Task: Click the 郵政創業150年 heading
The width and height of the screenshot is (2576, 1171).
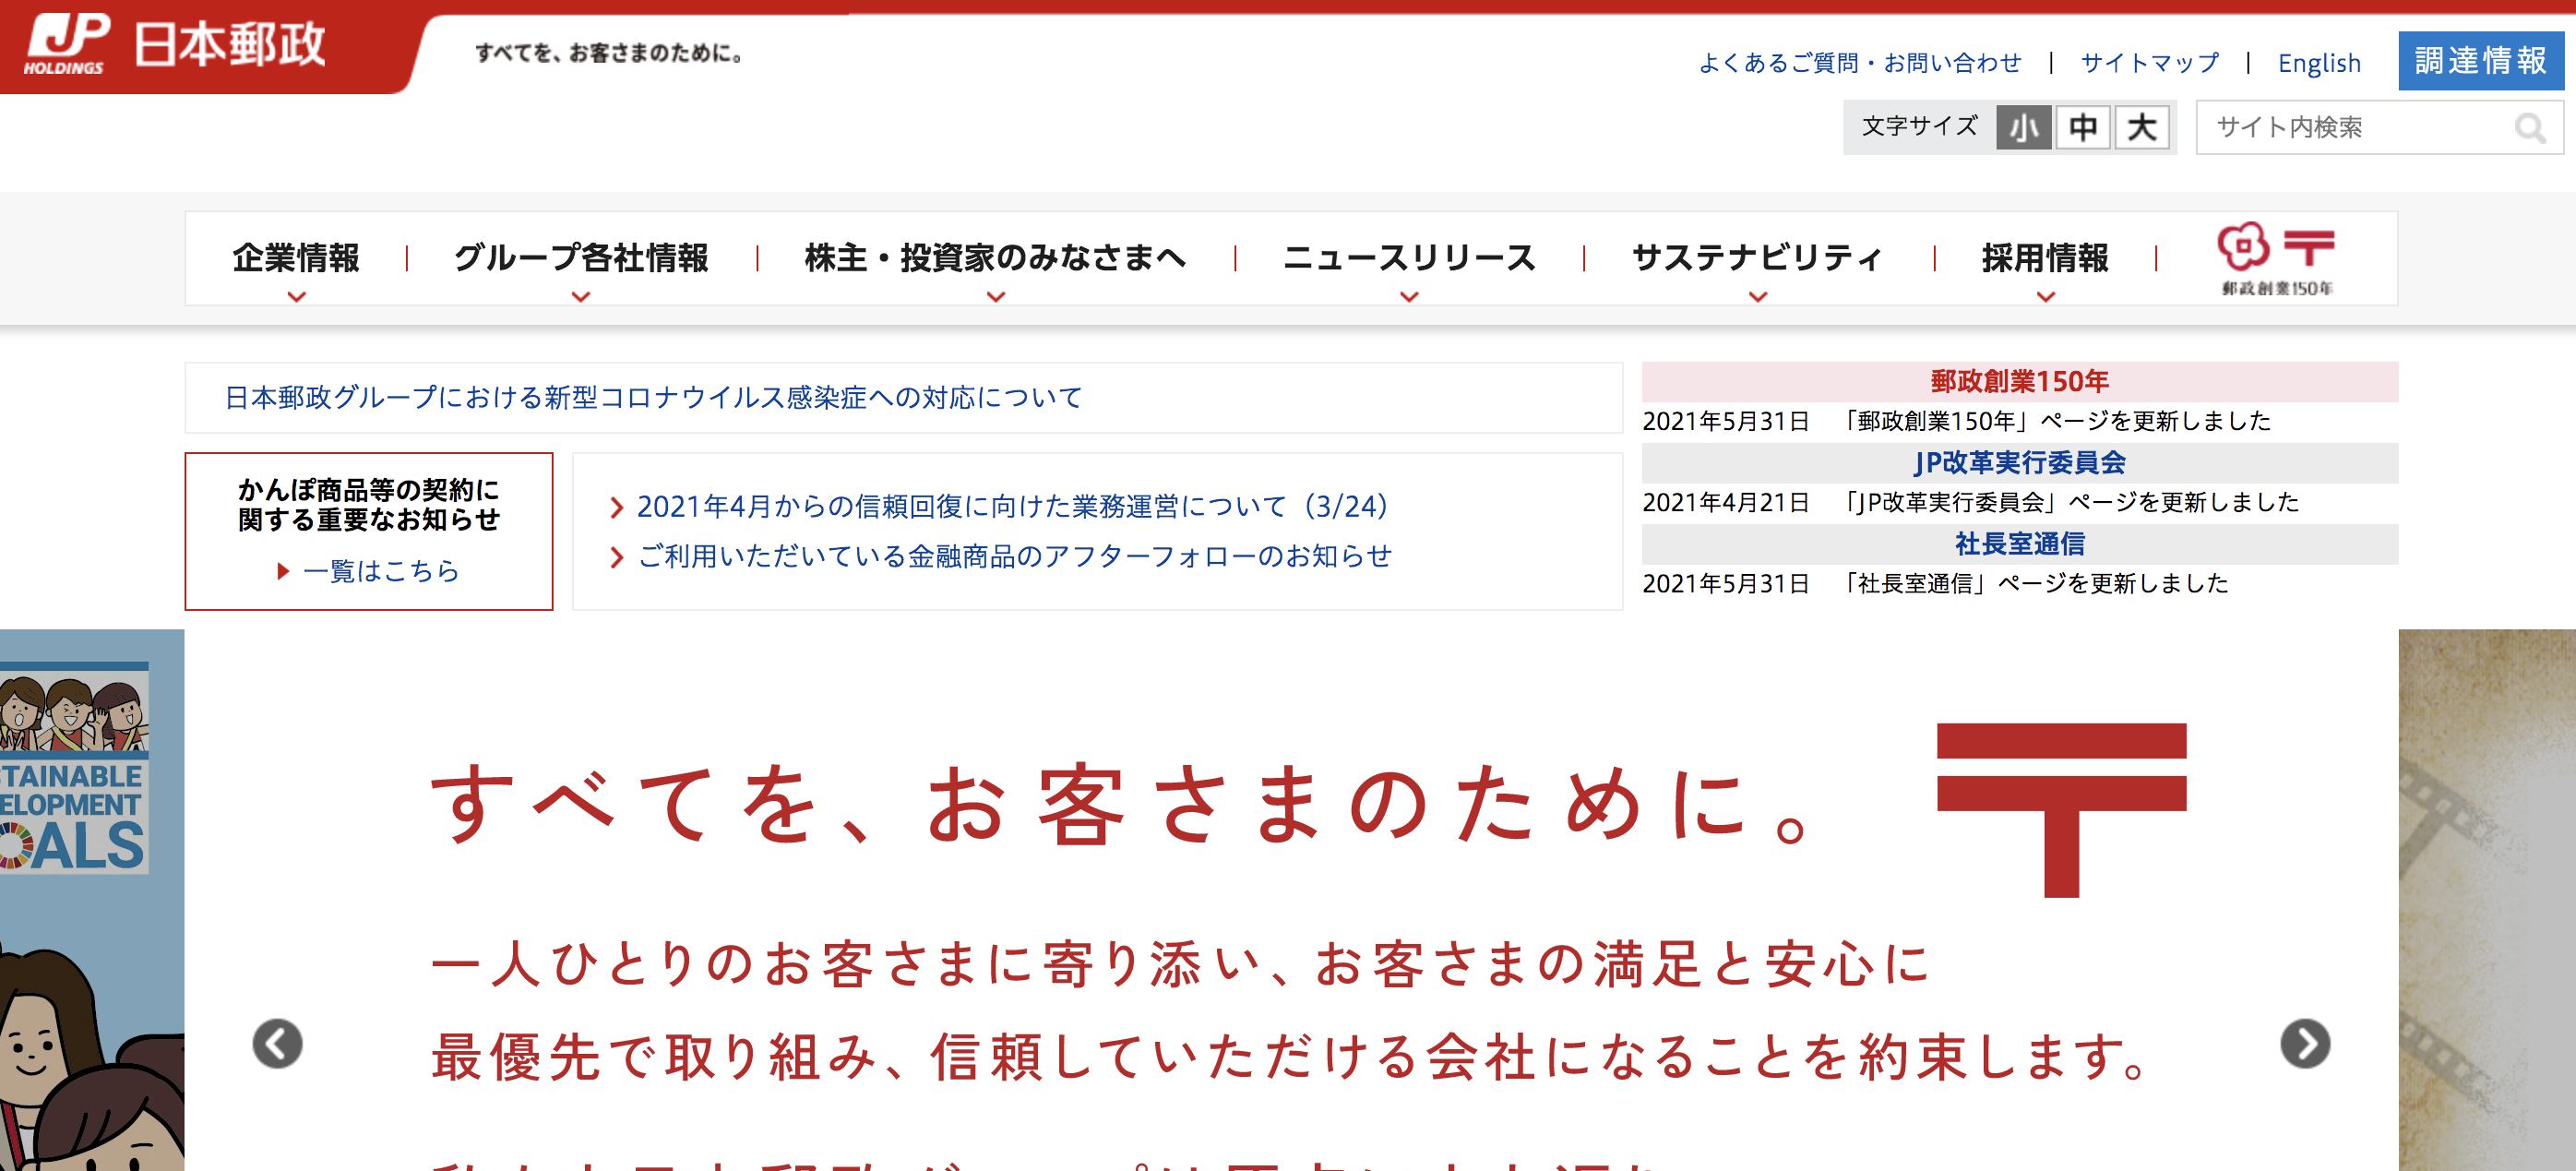Action: 2019,382
